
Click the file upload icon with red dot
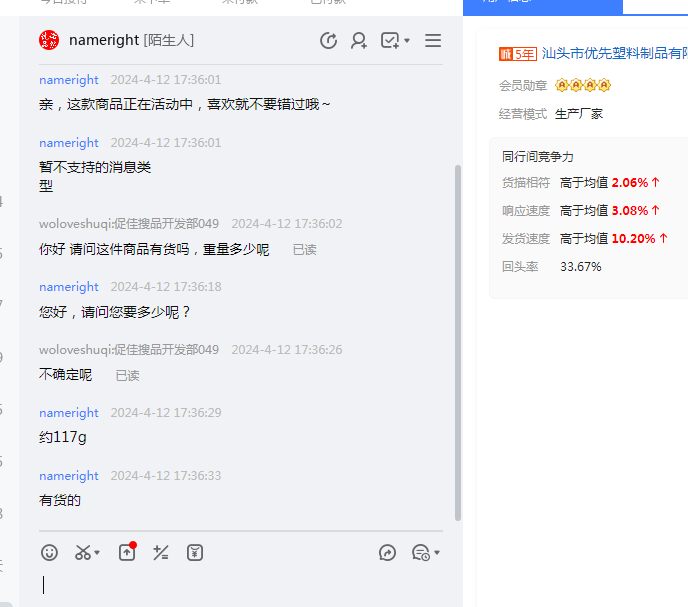pyautogui.click(x=127, y=552)
